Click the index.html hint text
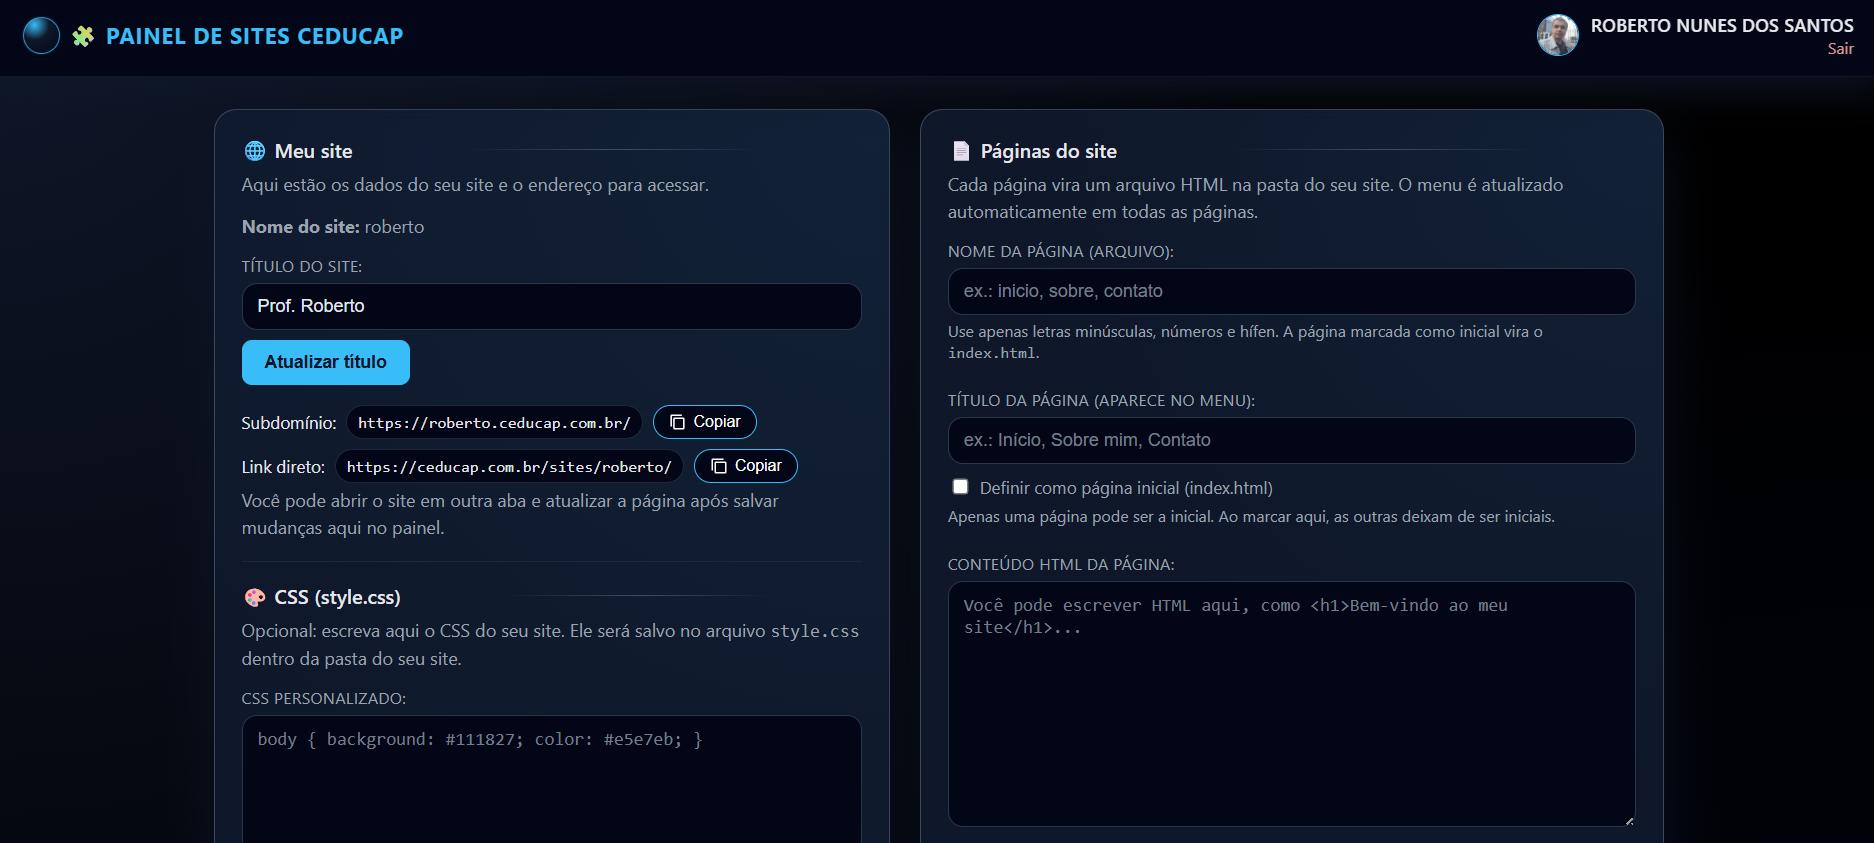1874x843 pixels. [x=992, y=353]
